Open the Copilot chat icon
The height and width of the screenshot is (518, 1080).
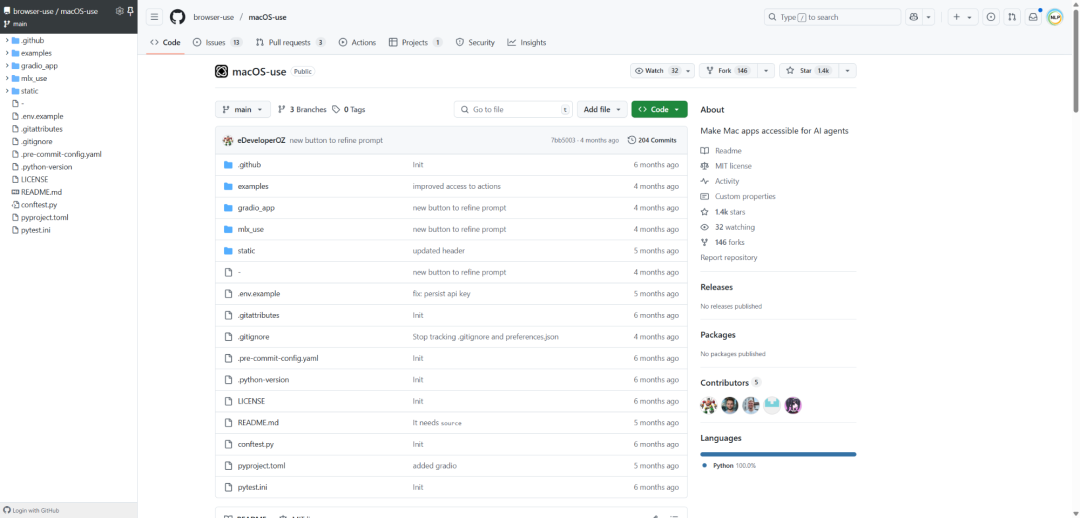pyautogui.click(x=914, y=17)
